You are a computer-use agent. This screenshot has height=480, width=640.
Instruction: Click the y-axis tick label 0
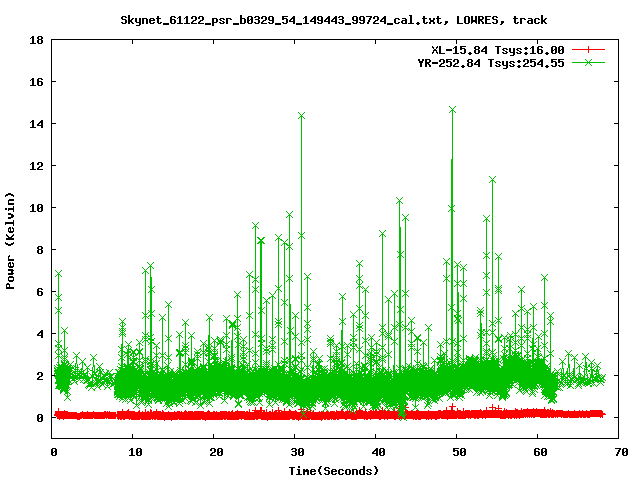point(38,418)
